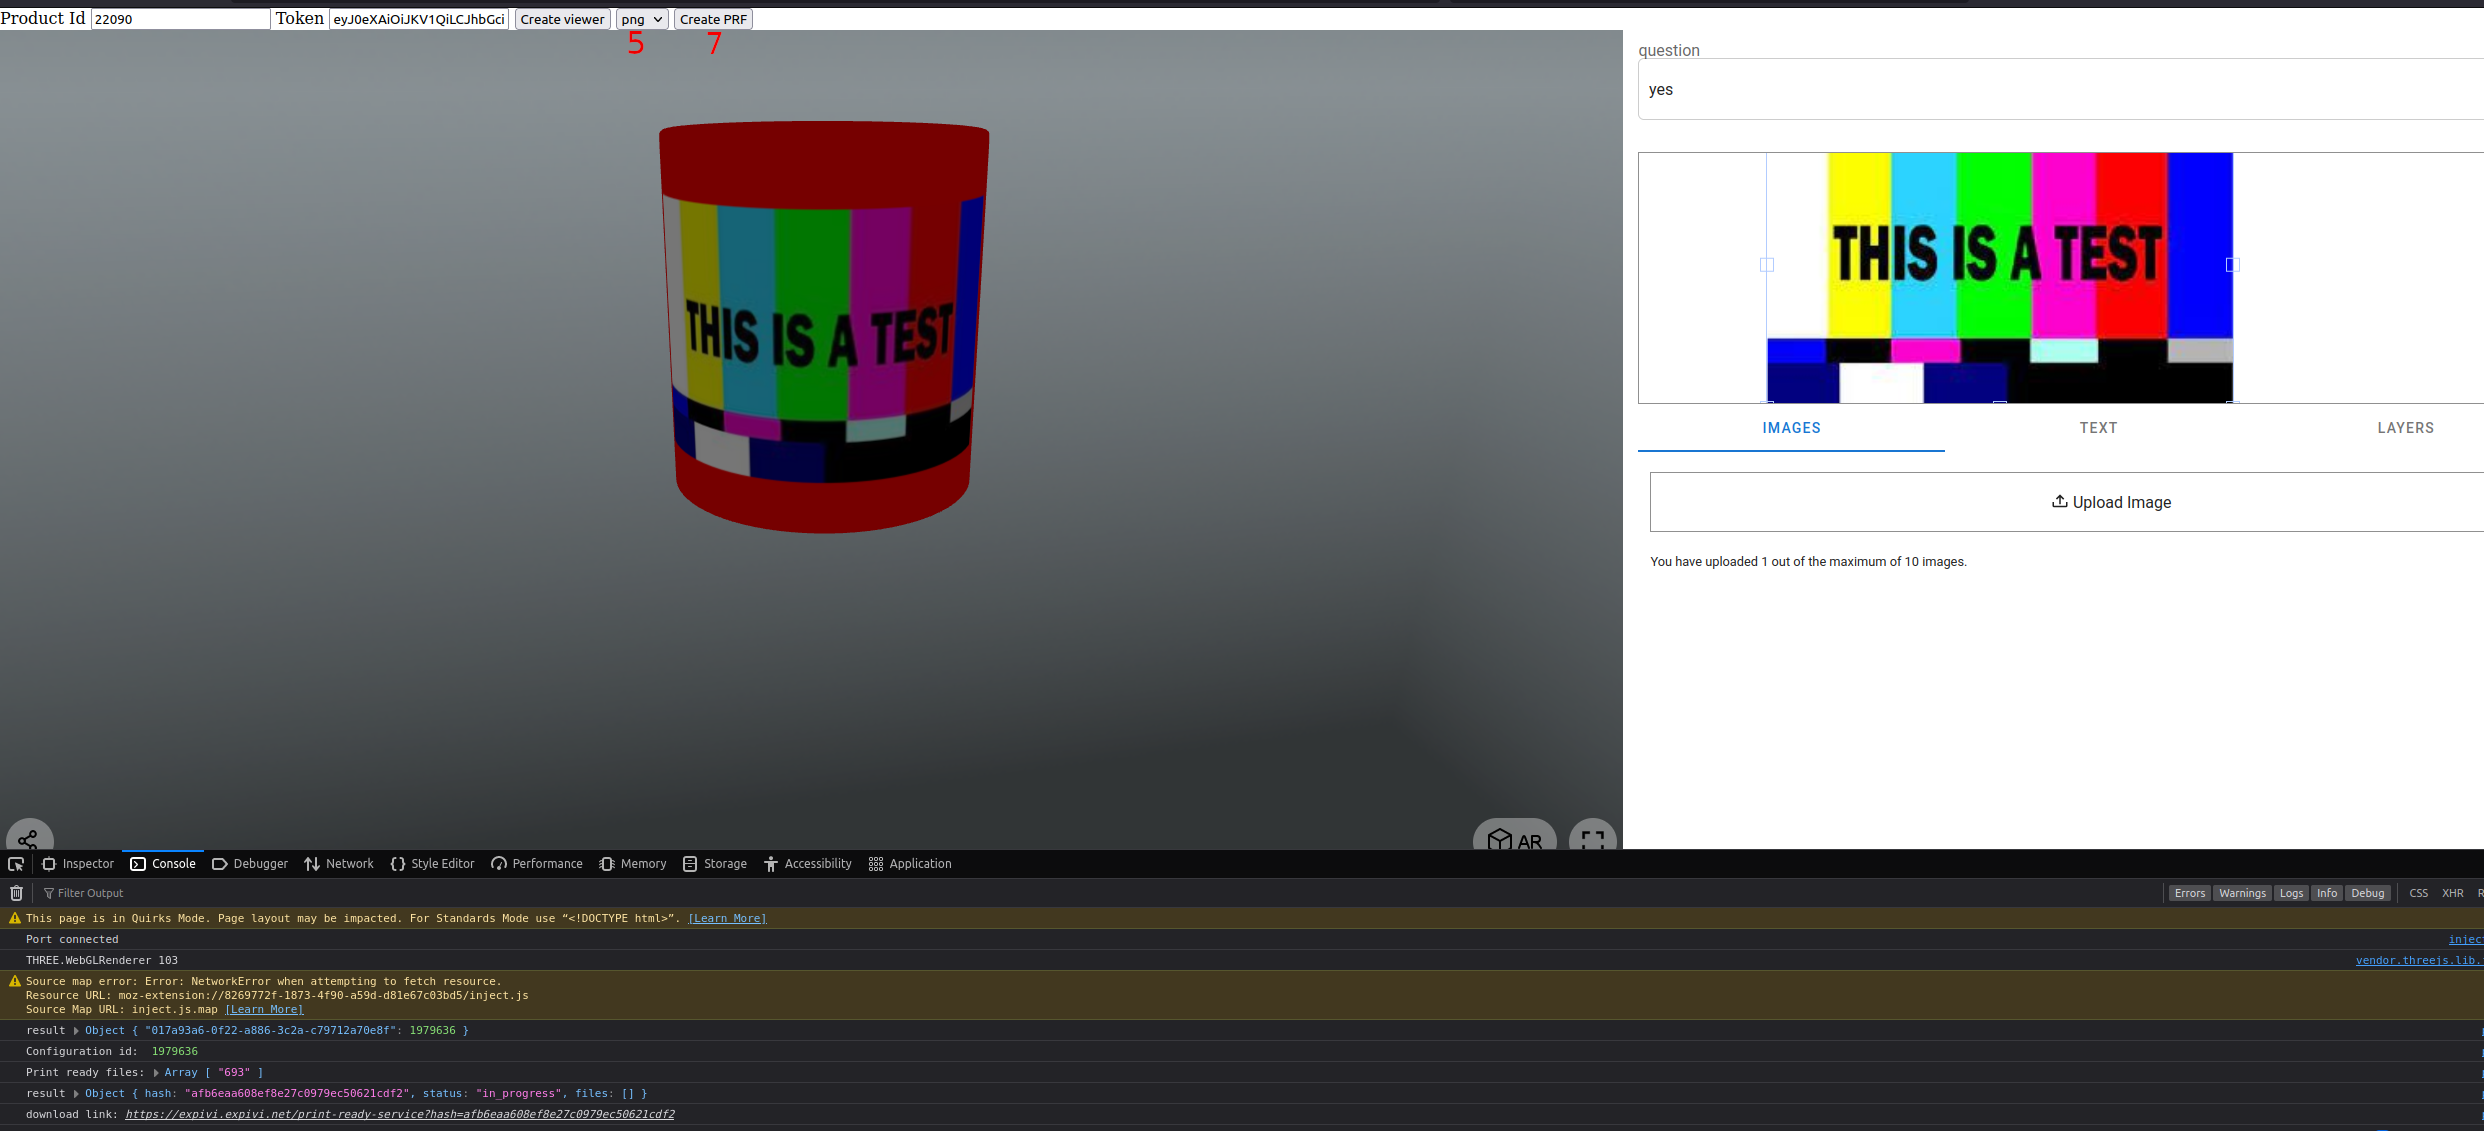Image resolution: width=2484 pixels, height=1131 pixels.
Task: Switch to the TEXT tab
Action: (2098, 428)
